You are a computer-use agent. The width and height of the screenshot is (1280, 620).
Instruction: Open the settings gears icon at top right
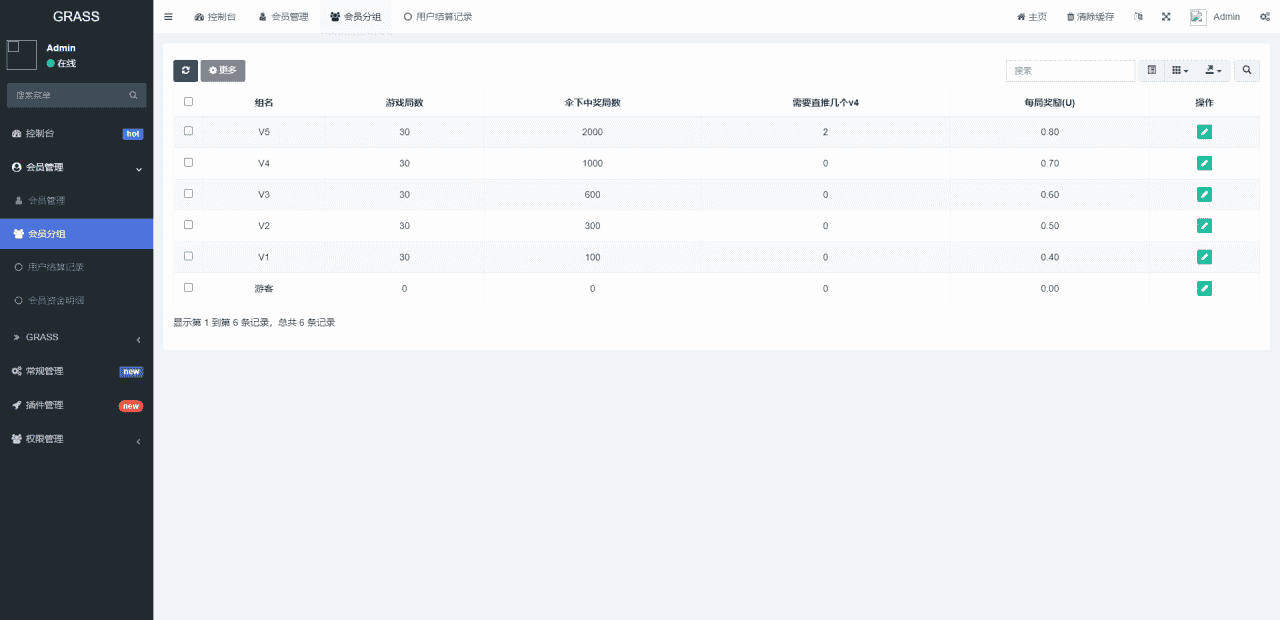(1264, 17)
